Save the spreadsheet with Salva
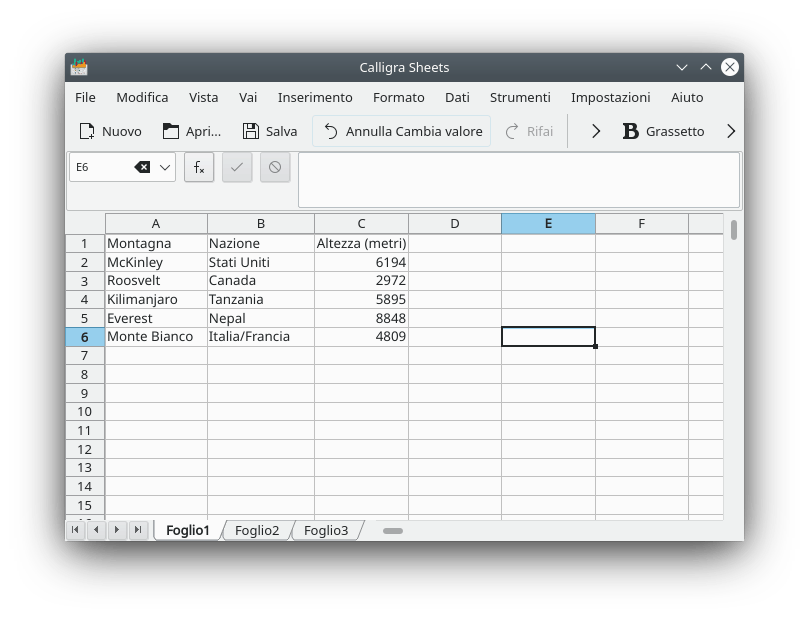The width and height of the screenshot is (809, 618). pyautogui.click(x=270, y=131)
